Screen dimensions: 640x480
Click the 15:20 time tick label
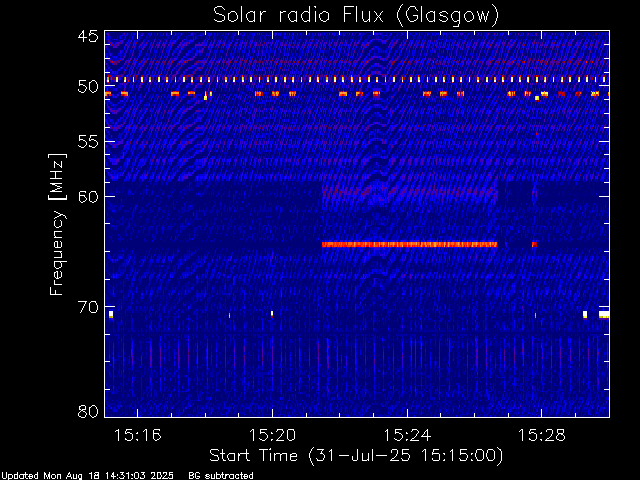pyautogui.click(x=272, y=436)
